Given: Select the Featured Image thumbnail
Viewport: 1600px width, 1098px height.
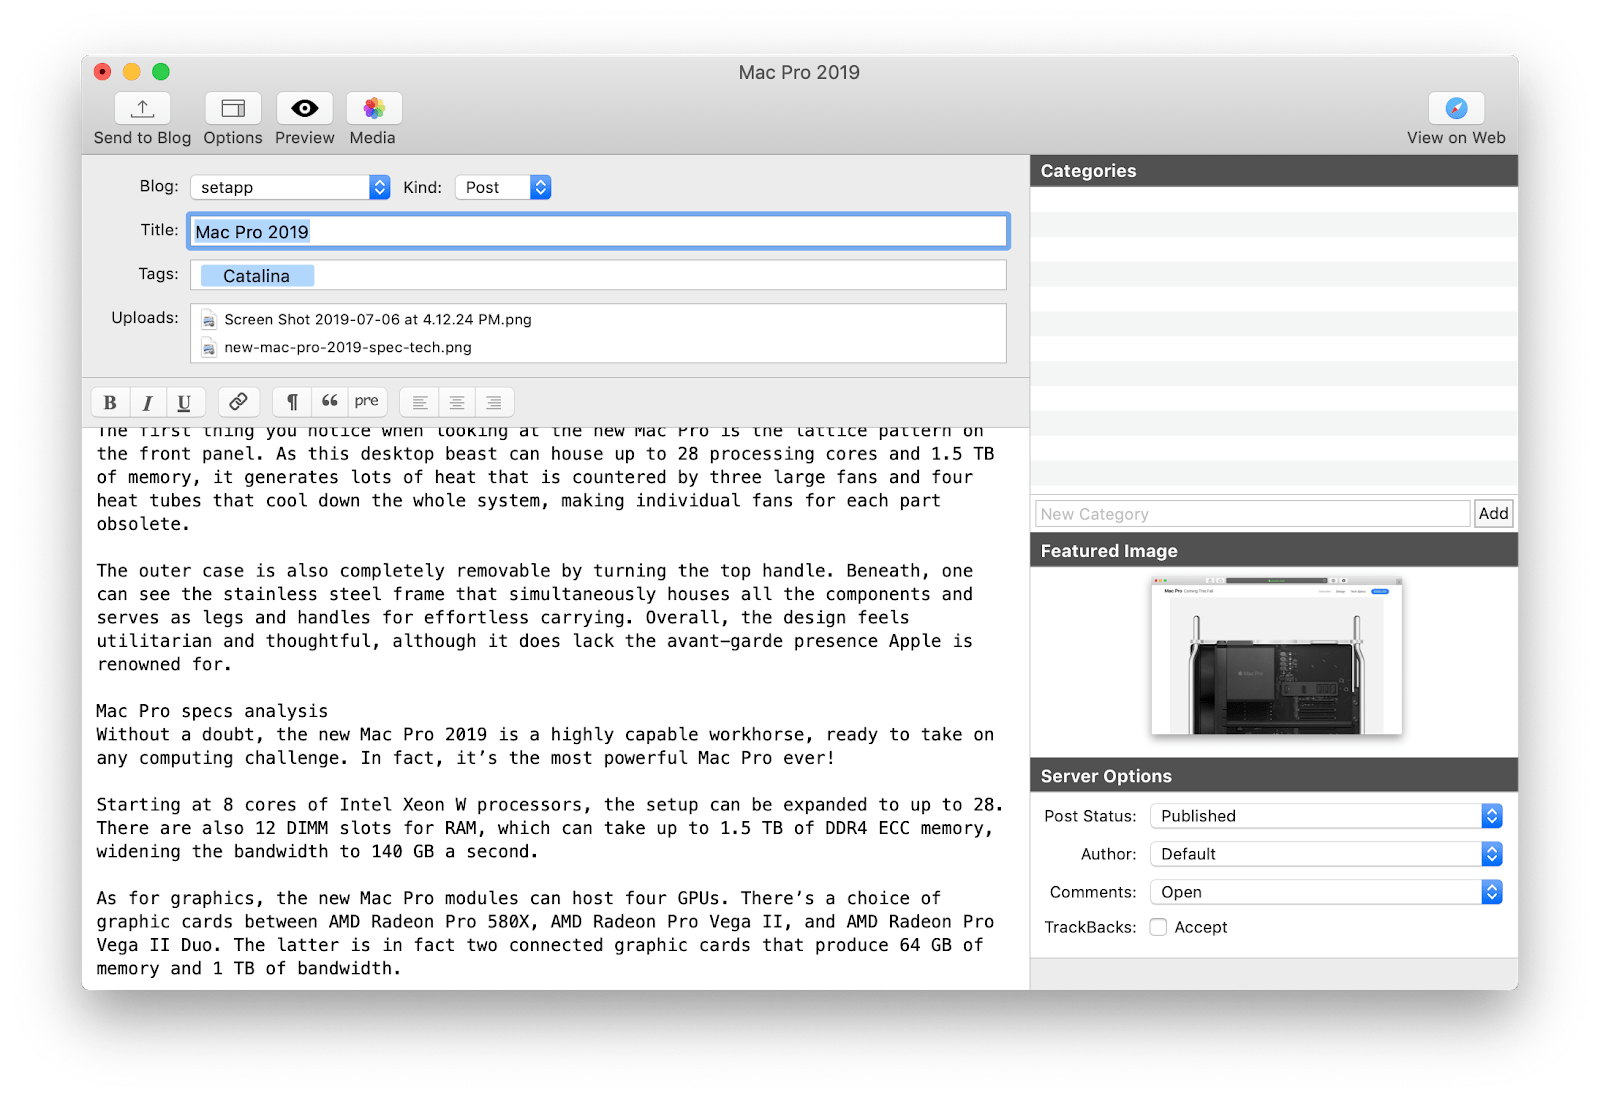Looking at the screenshot, I should point(1274,656).
